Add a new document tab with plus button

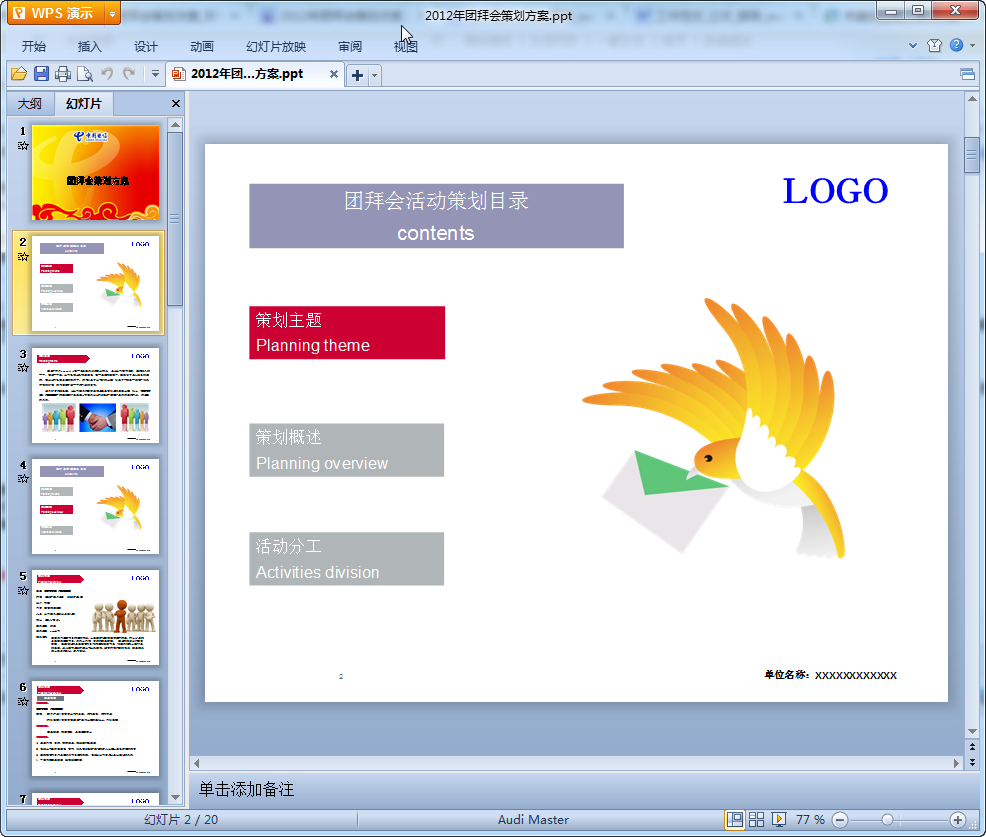pos(357,75)
